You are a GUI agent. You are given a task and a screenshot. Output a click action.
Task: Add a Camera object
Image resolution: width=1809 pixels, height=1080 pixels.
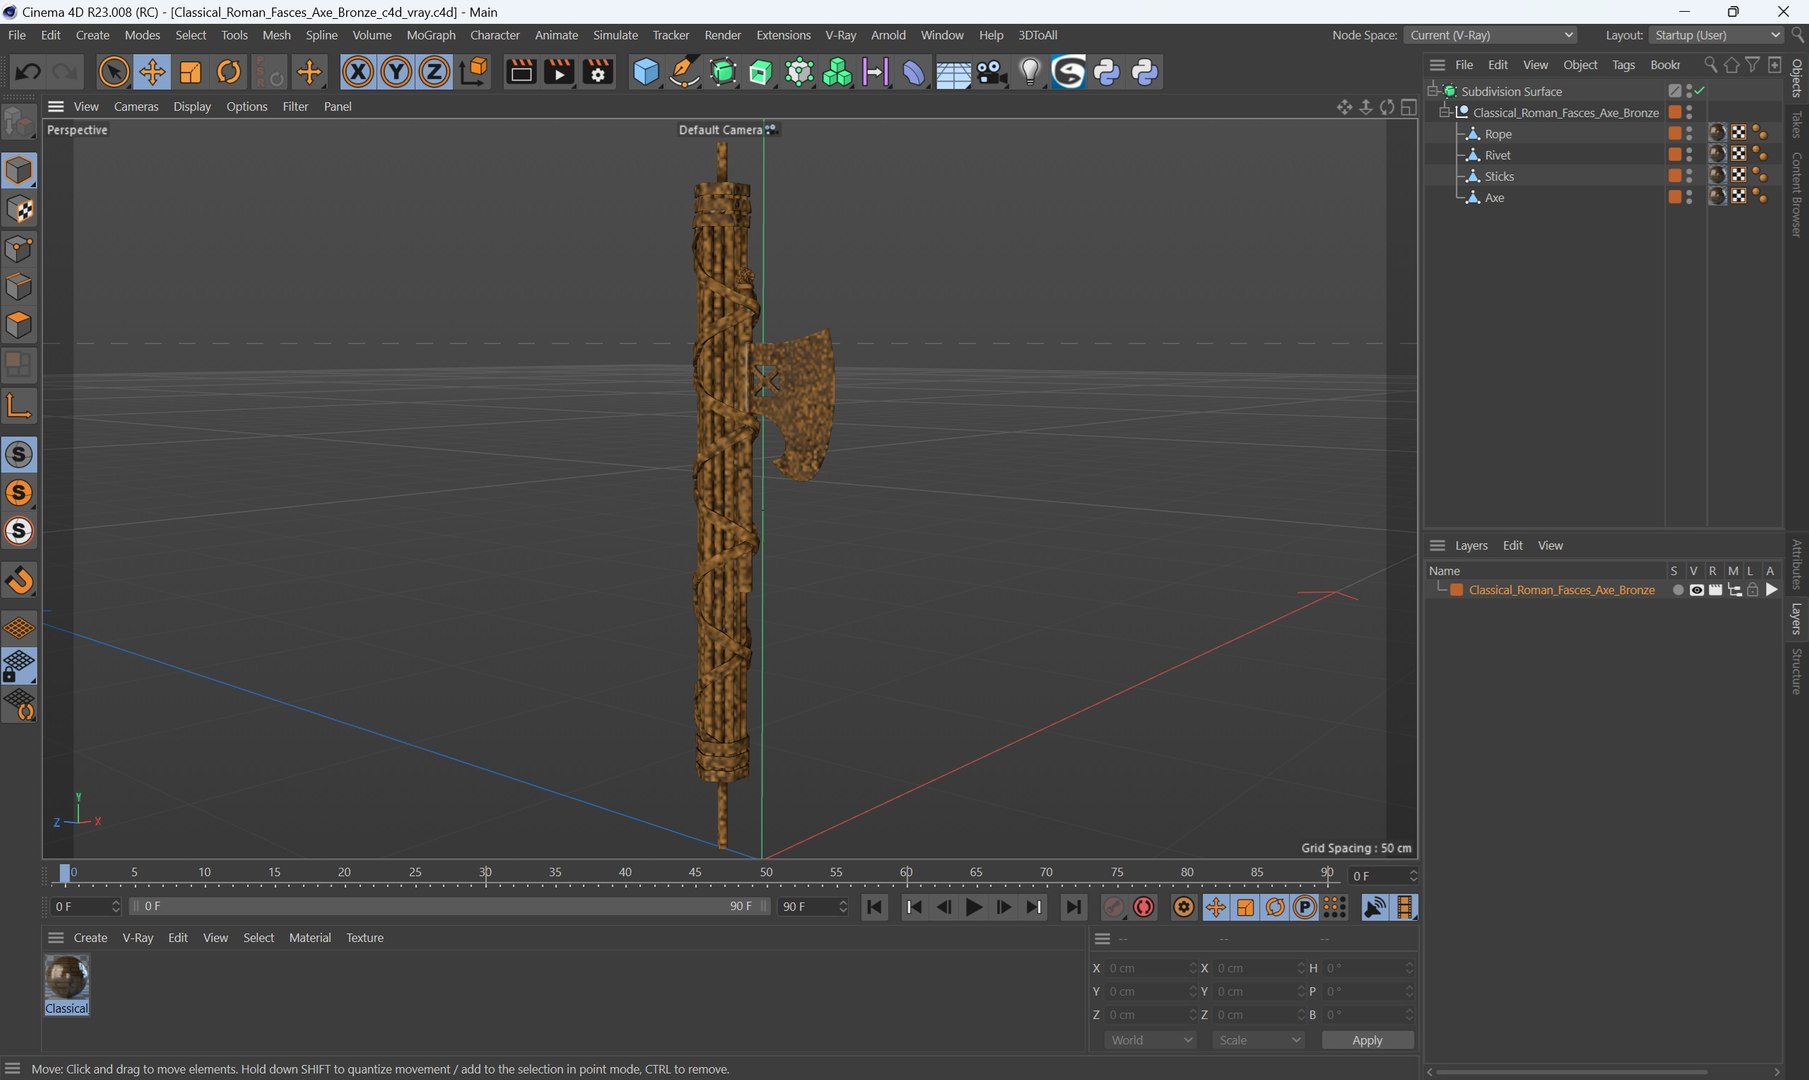(x=991, y=72)
